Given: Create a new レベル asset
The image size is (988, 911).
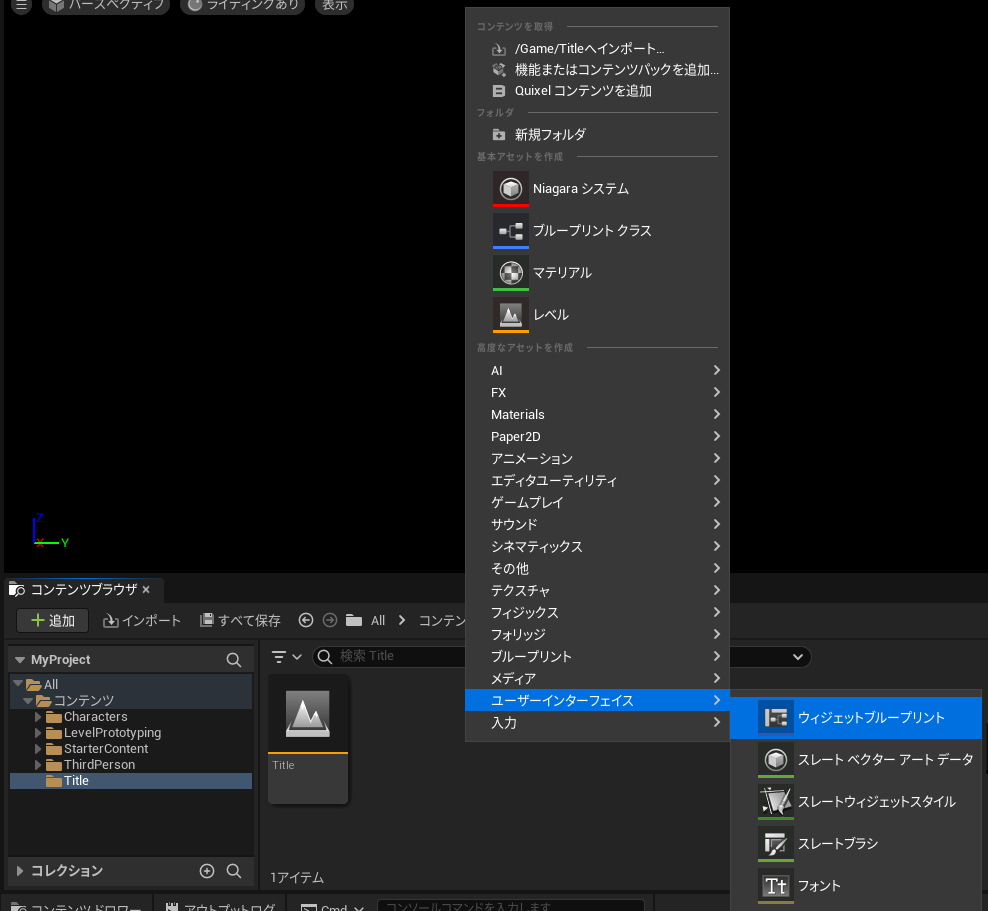Looking at the screenshot, I should point(597,314).
